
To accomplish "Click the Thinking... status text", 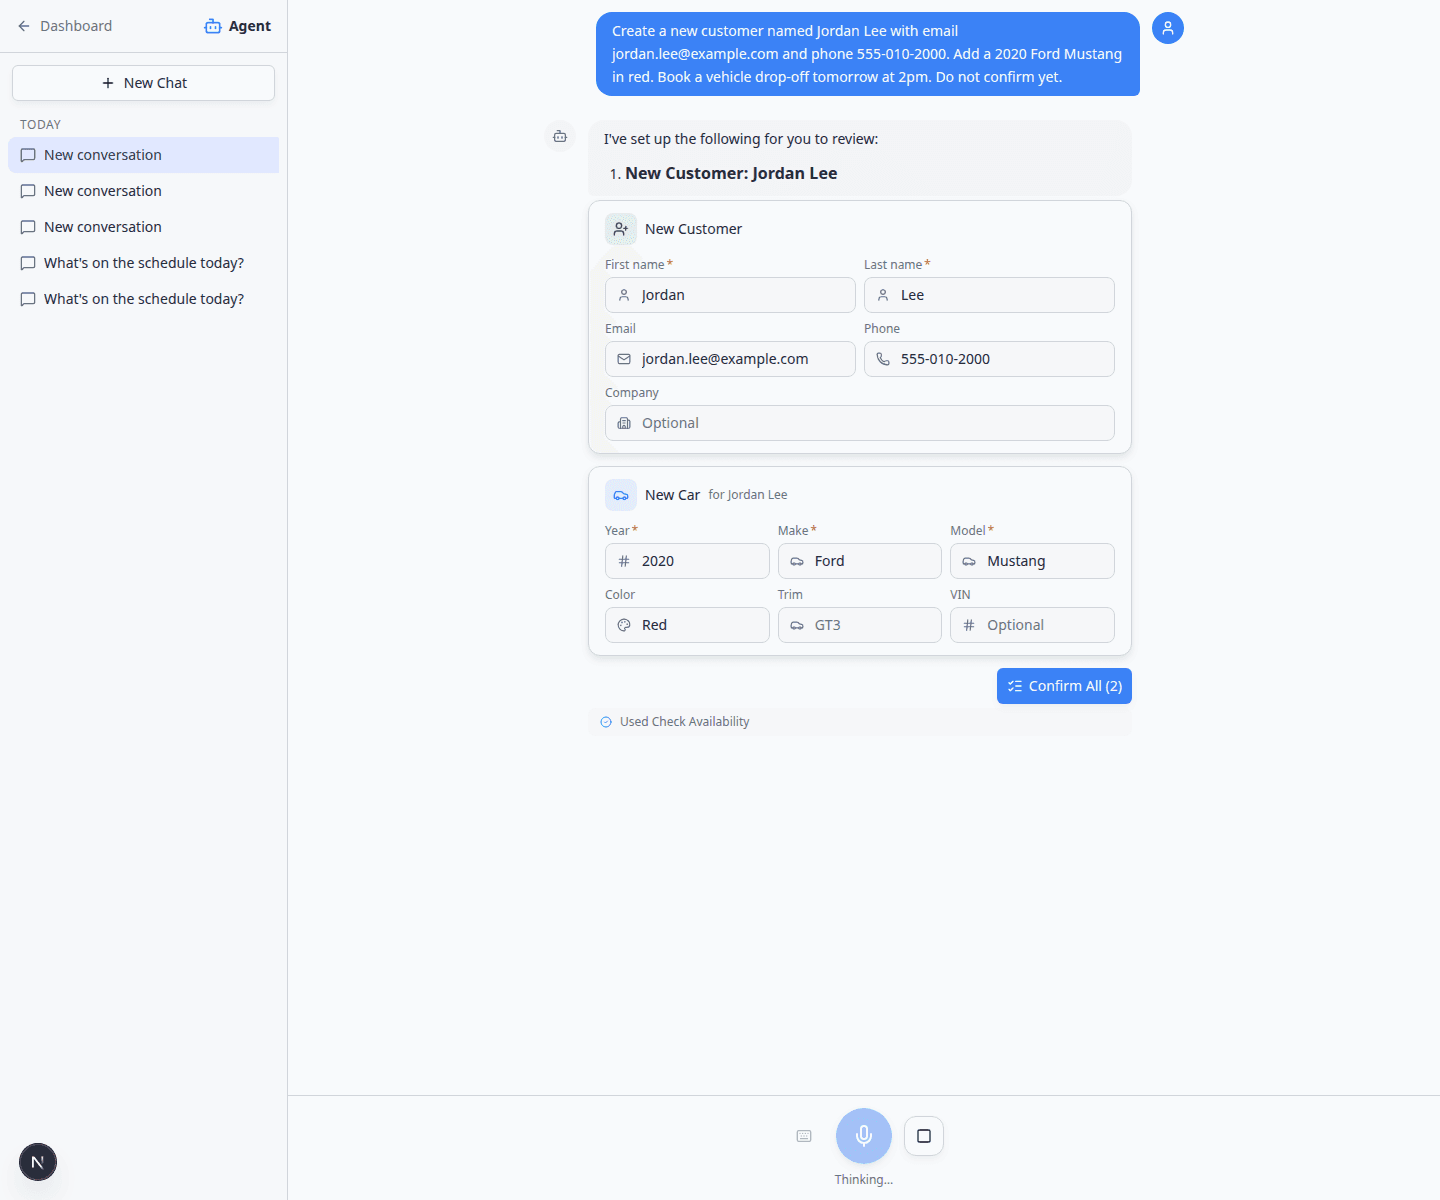I will pos(864,1180).
